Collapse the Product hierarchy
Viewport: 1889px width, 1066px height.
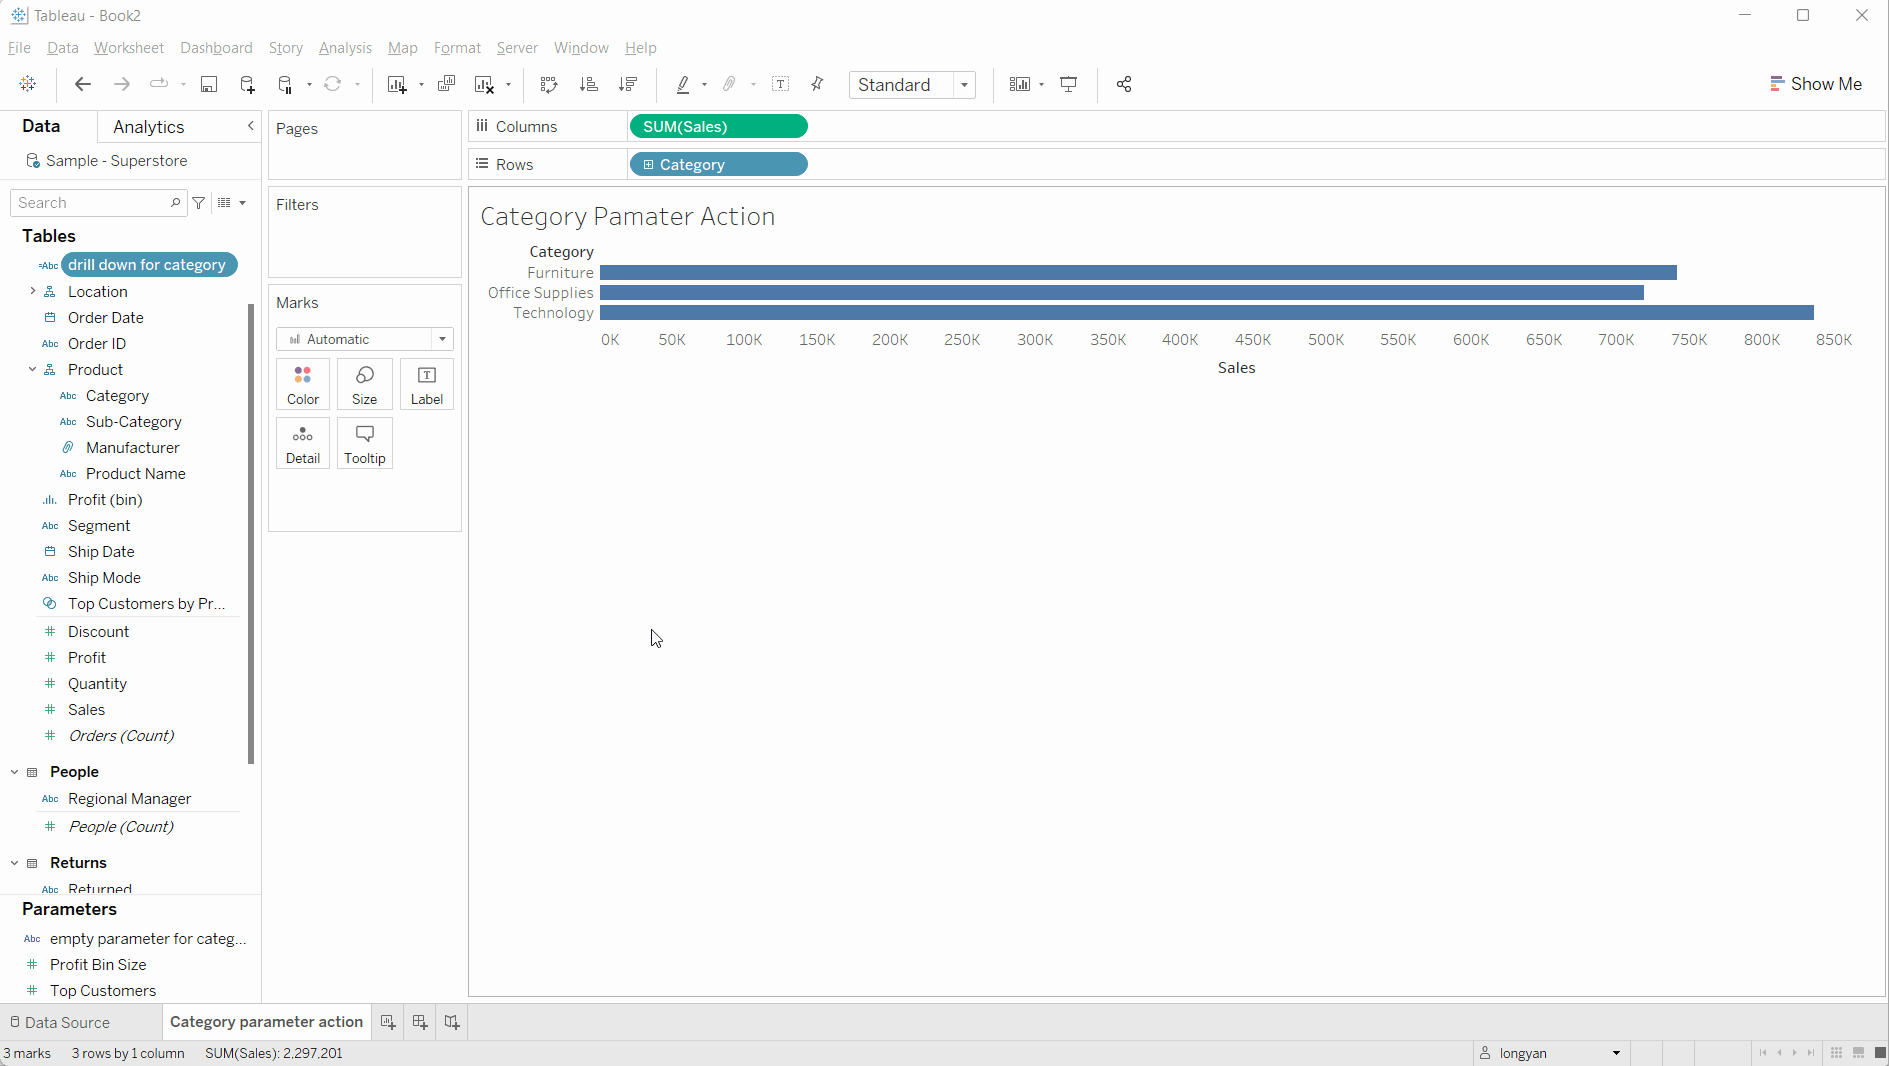[32, 369]
